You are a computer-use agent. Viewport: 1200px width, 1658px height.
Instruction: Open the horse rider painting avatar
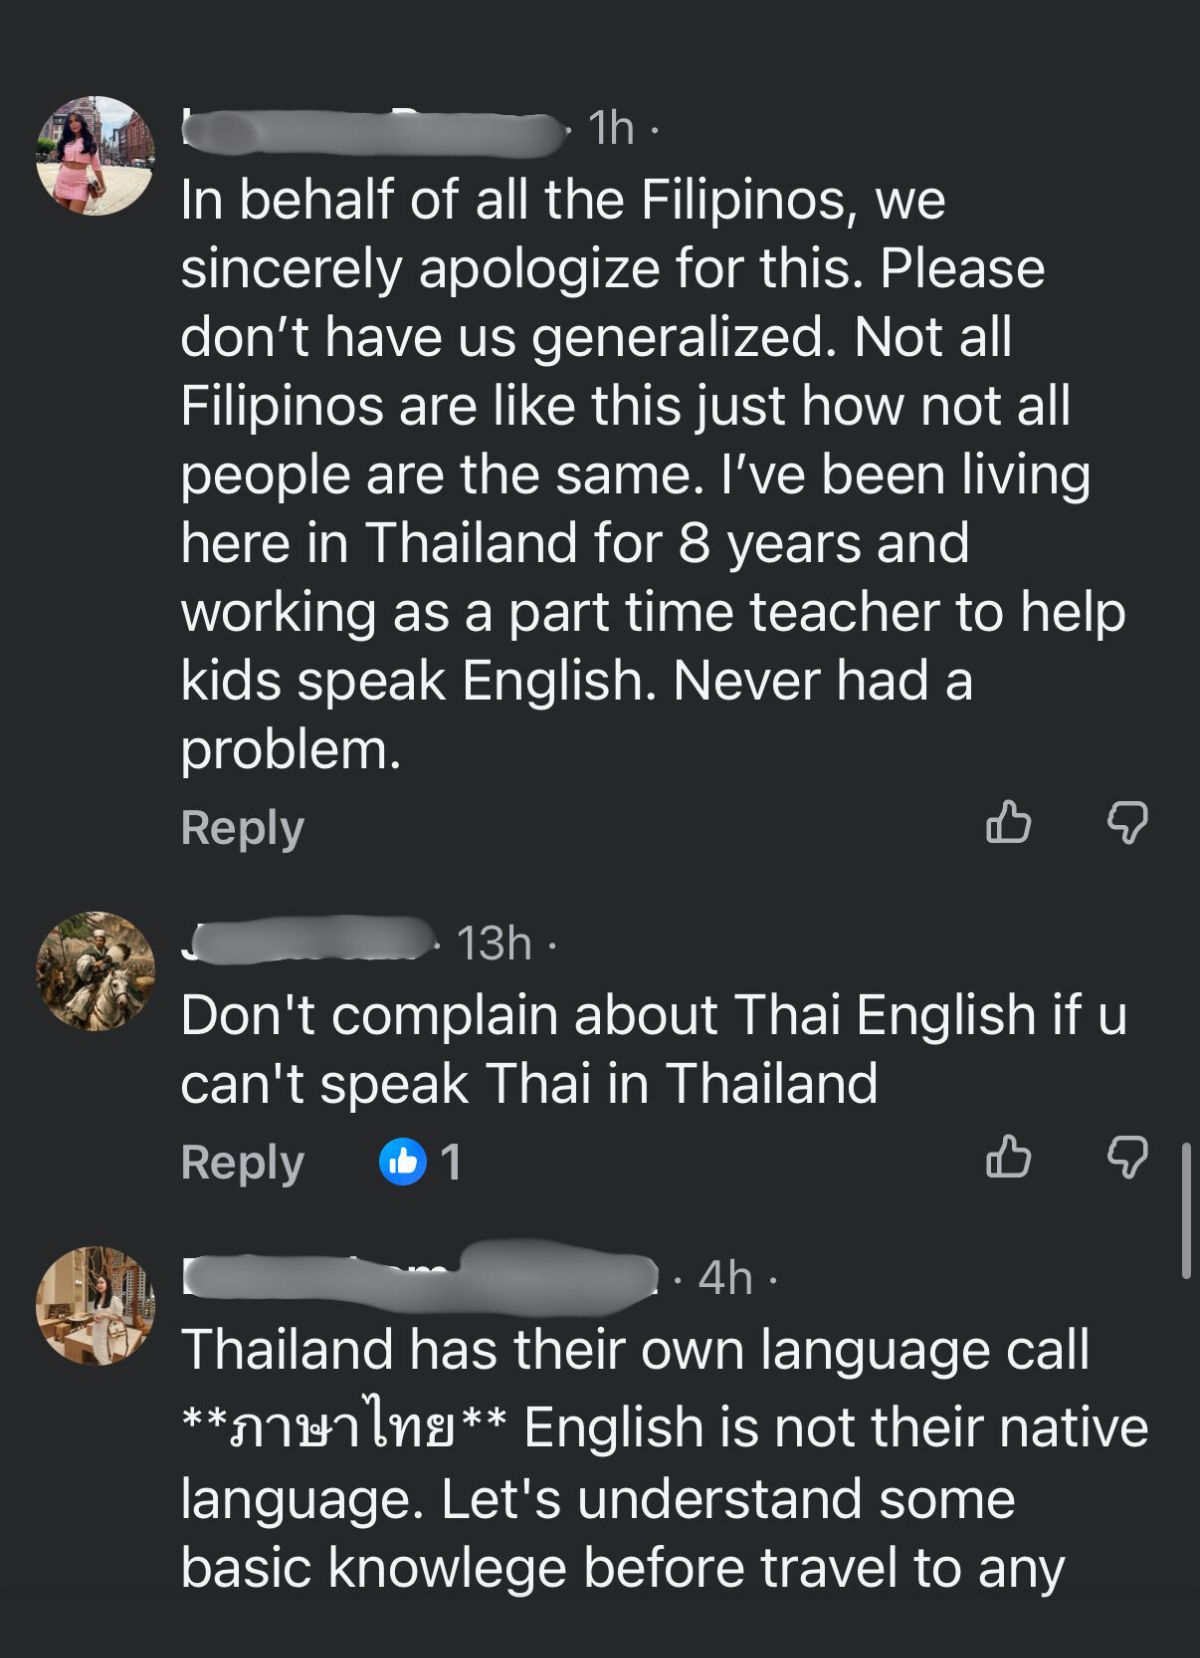[x=96, y=970]
